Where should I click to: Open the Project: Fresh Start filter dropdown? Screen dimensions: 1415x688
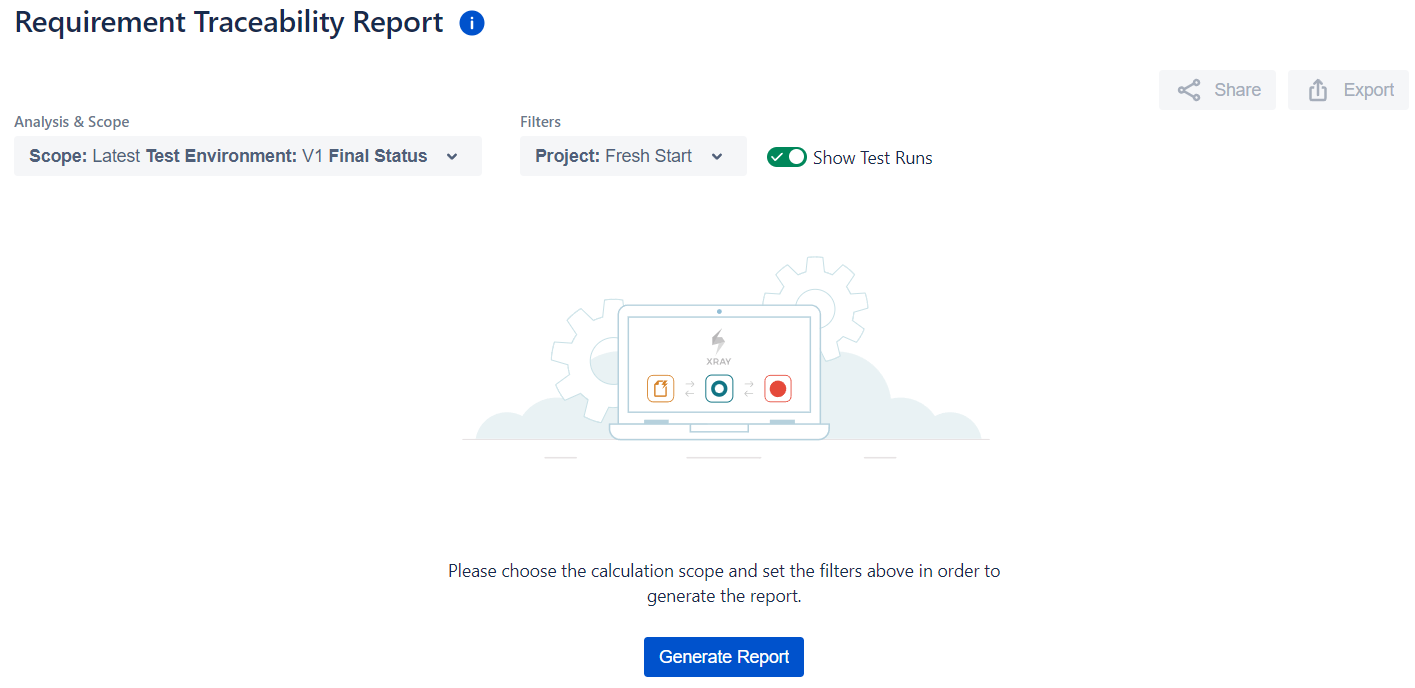click(633, 156)
